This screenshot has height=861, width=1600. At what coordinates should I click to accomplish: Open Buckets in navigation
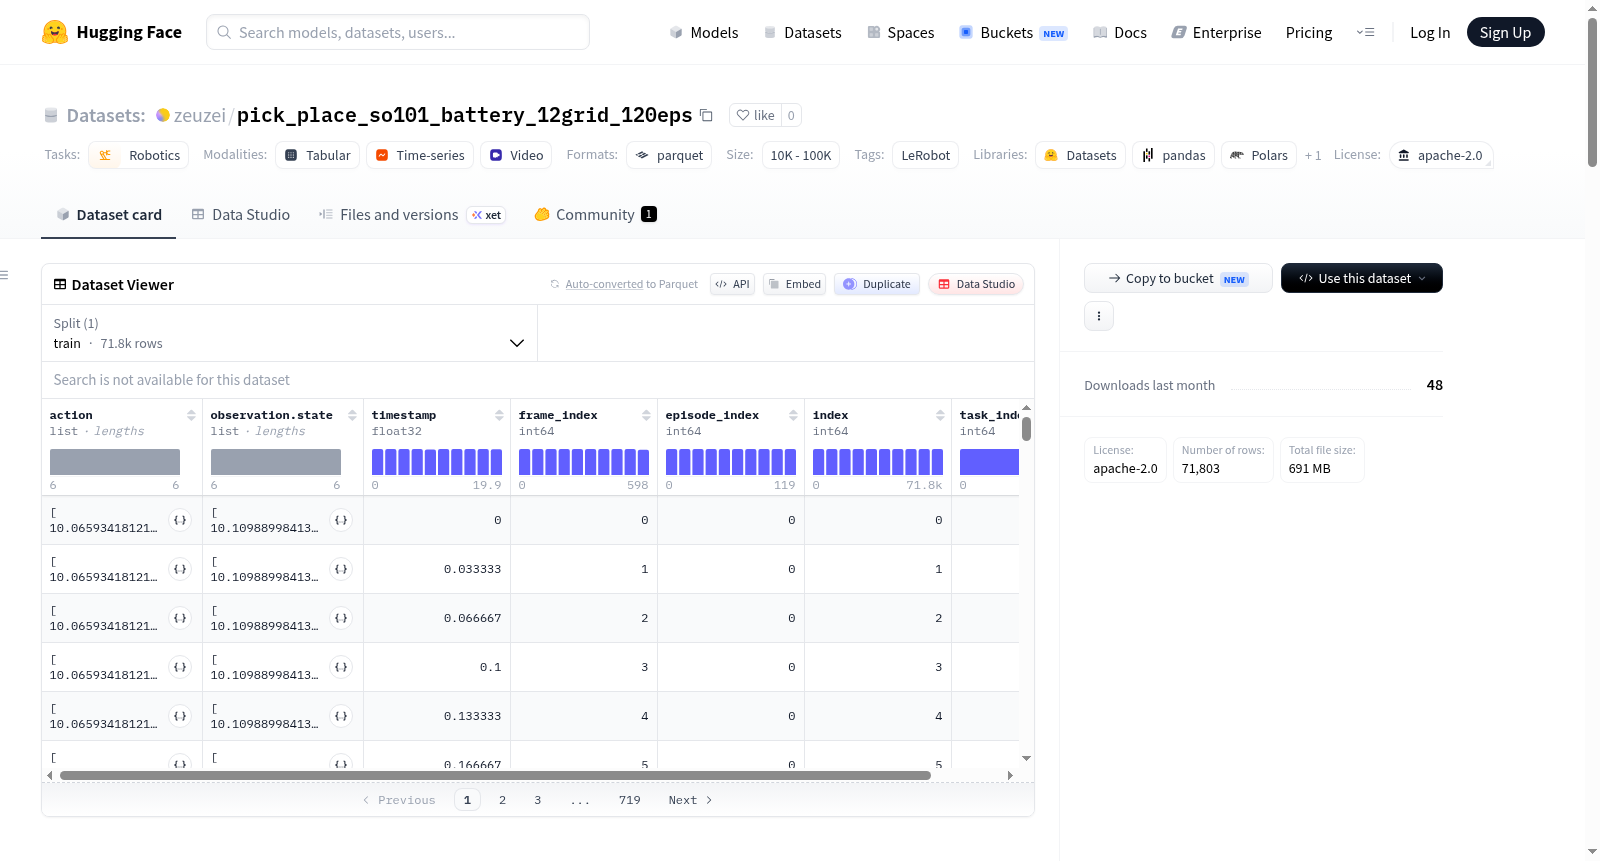pos(1012,32)
